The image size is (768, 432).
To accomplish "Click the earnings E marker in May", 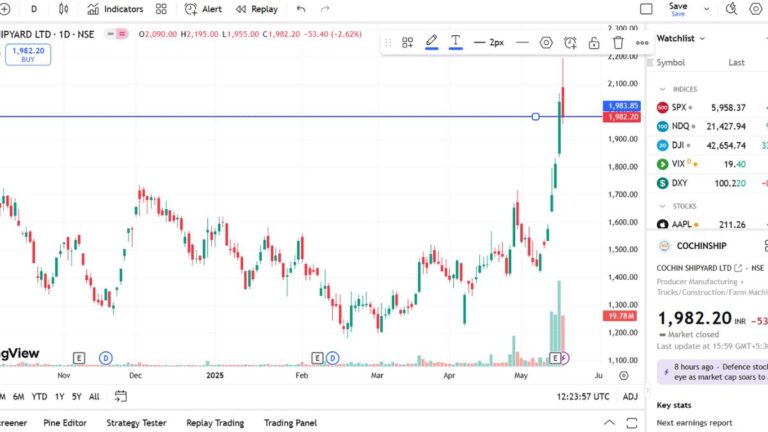I will (555, 358).
